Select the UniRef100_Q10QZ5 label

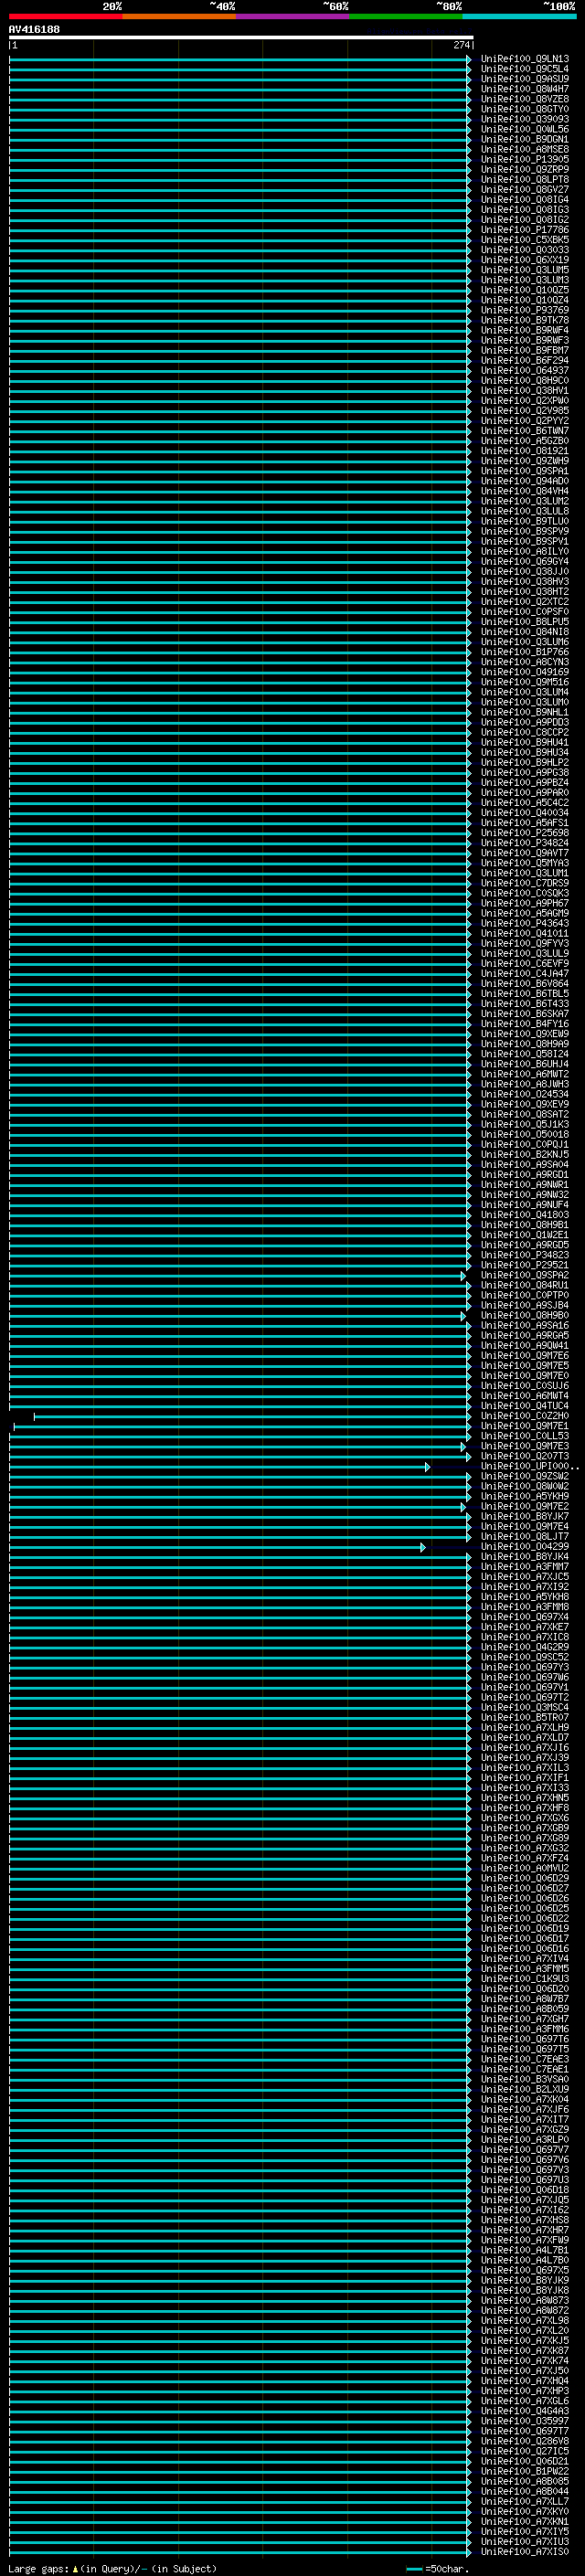coord(524,290)
